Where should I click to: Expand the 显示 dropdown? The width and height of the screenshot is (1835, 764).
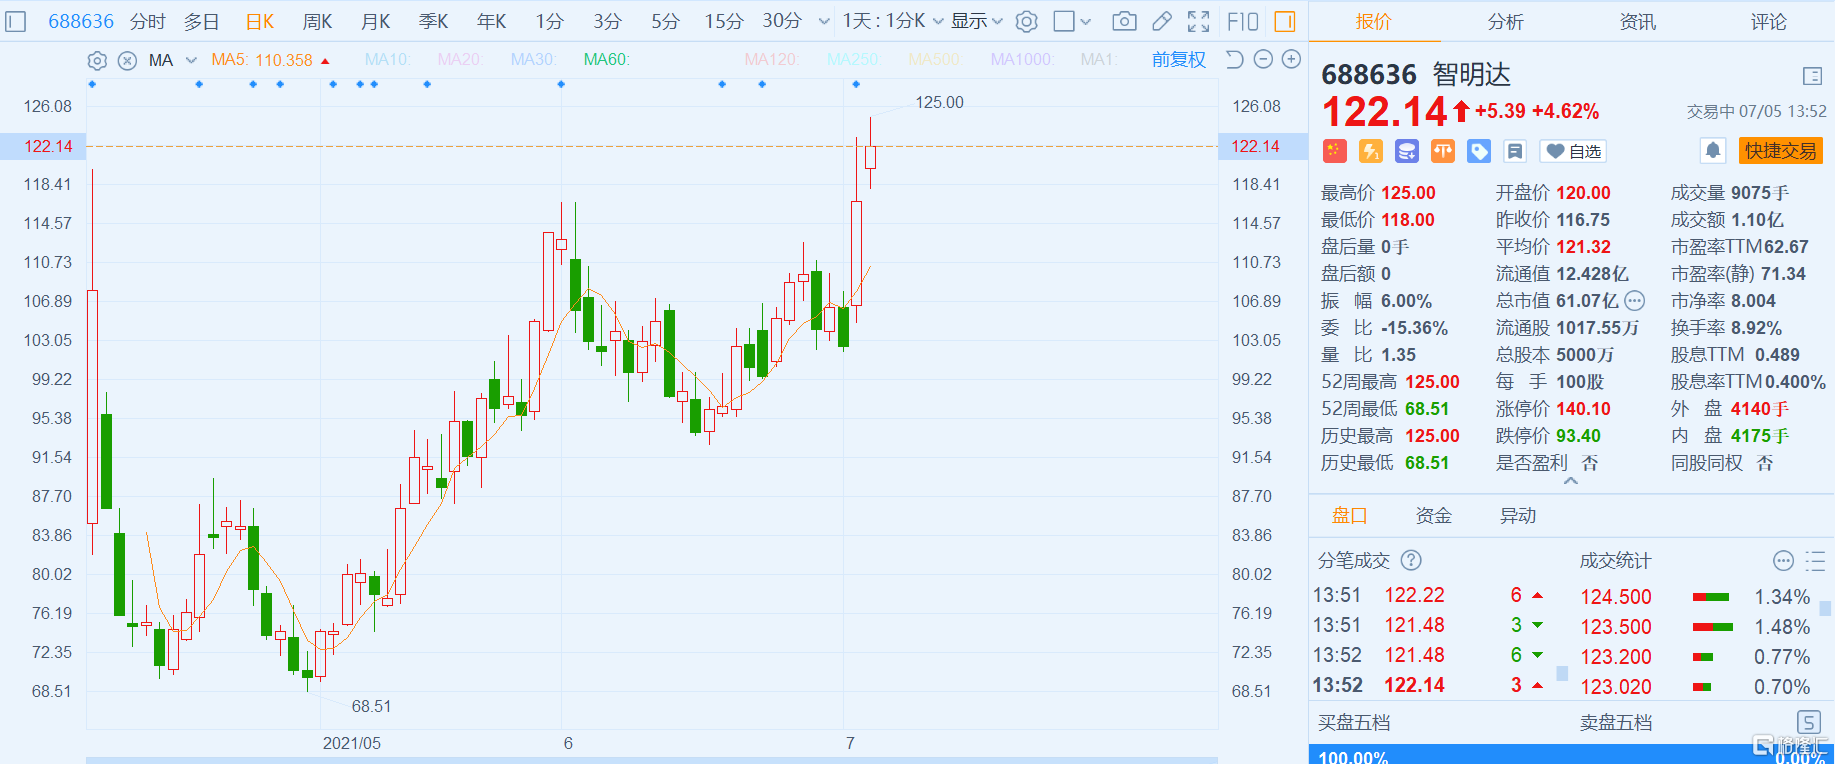coord(976,21)
